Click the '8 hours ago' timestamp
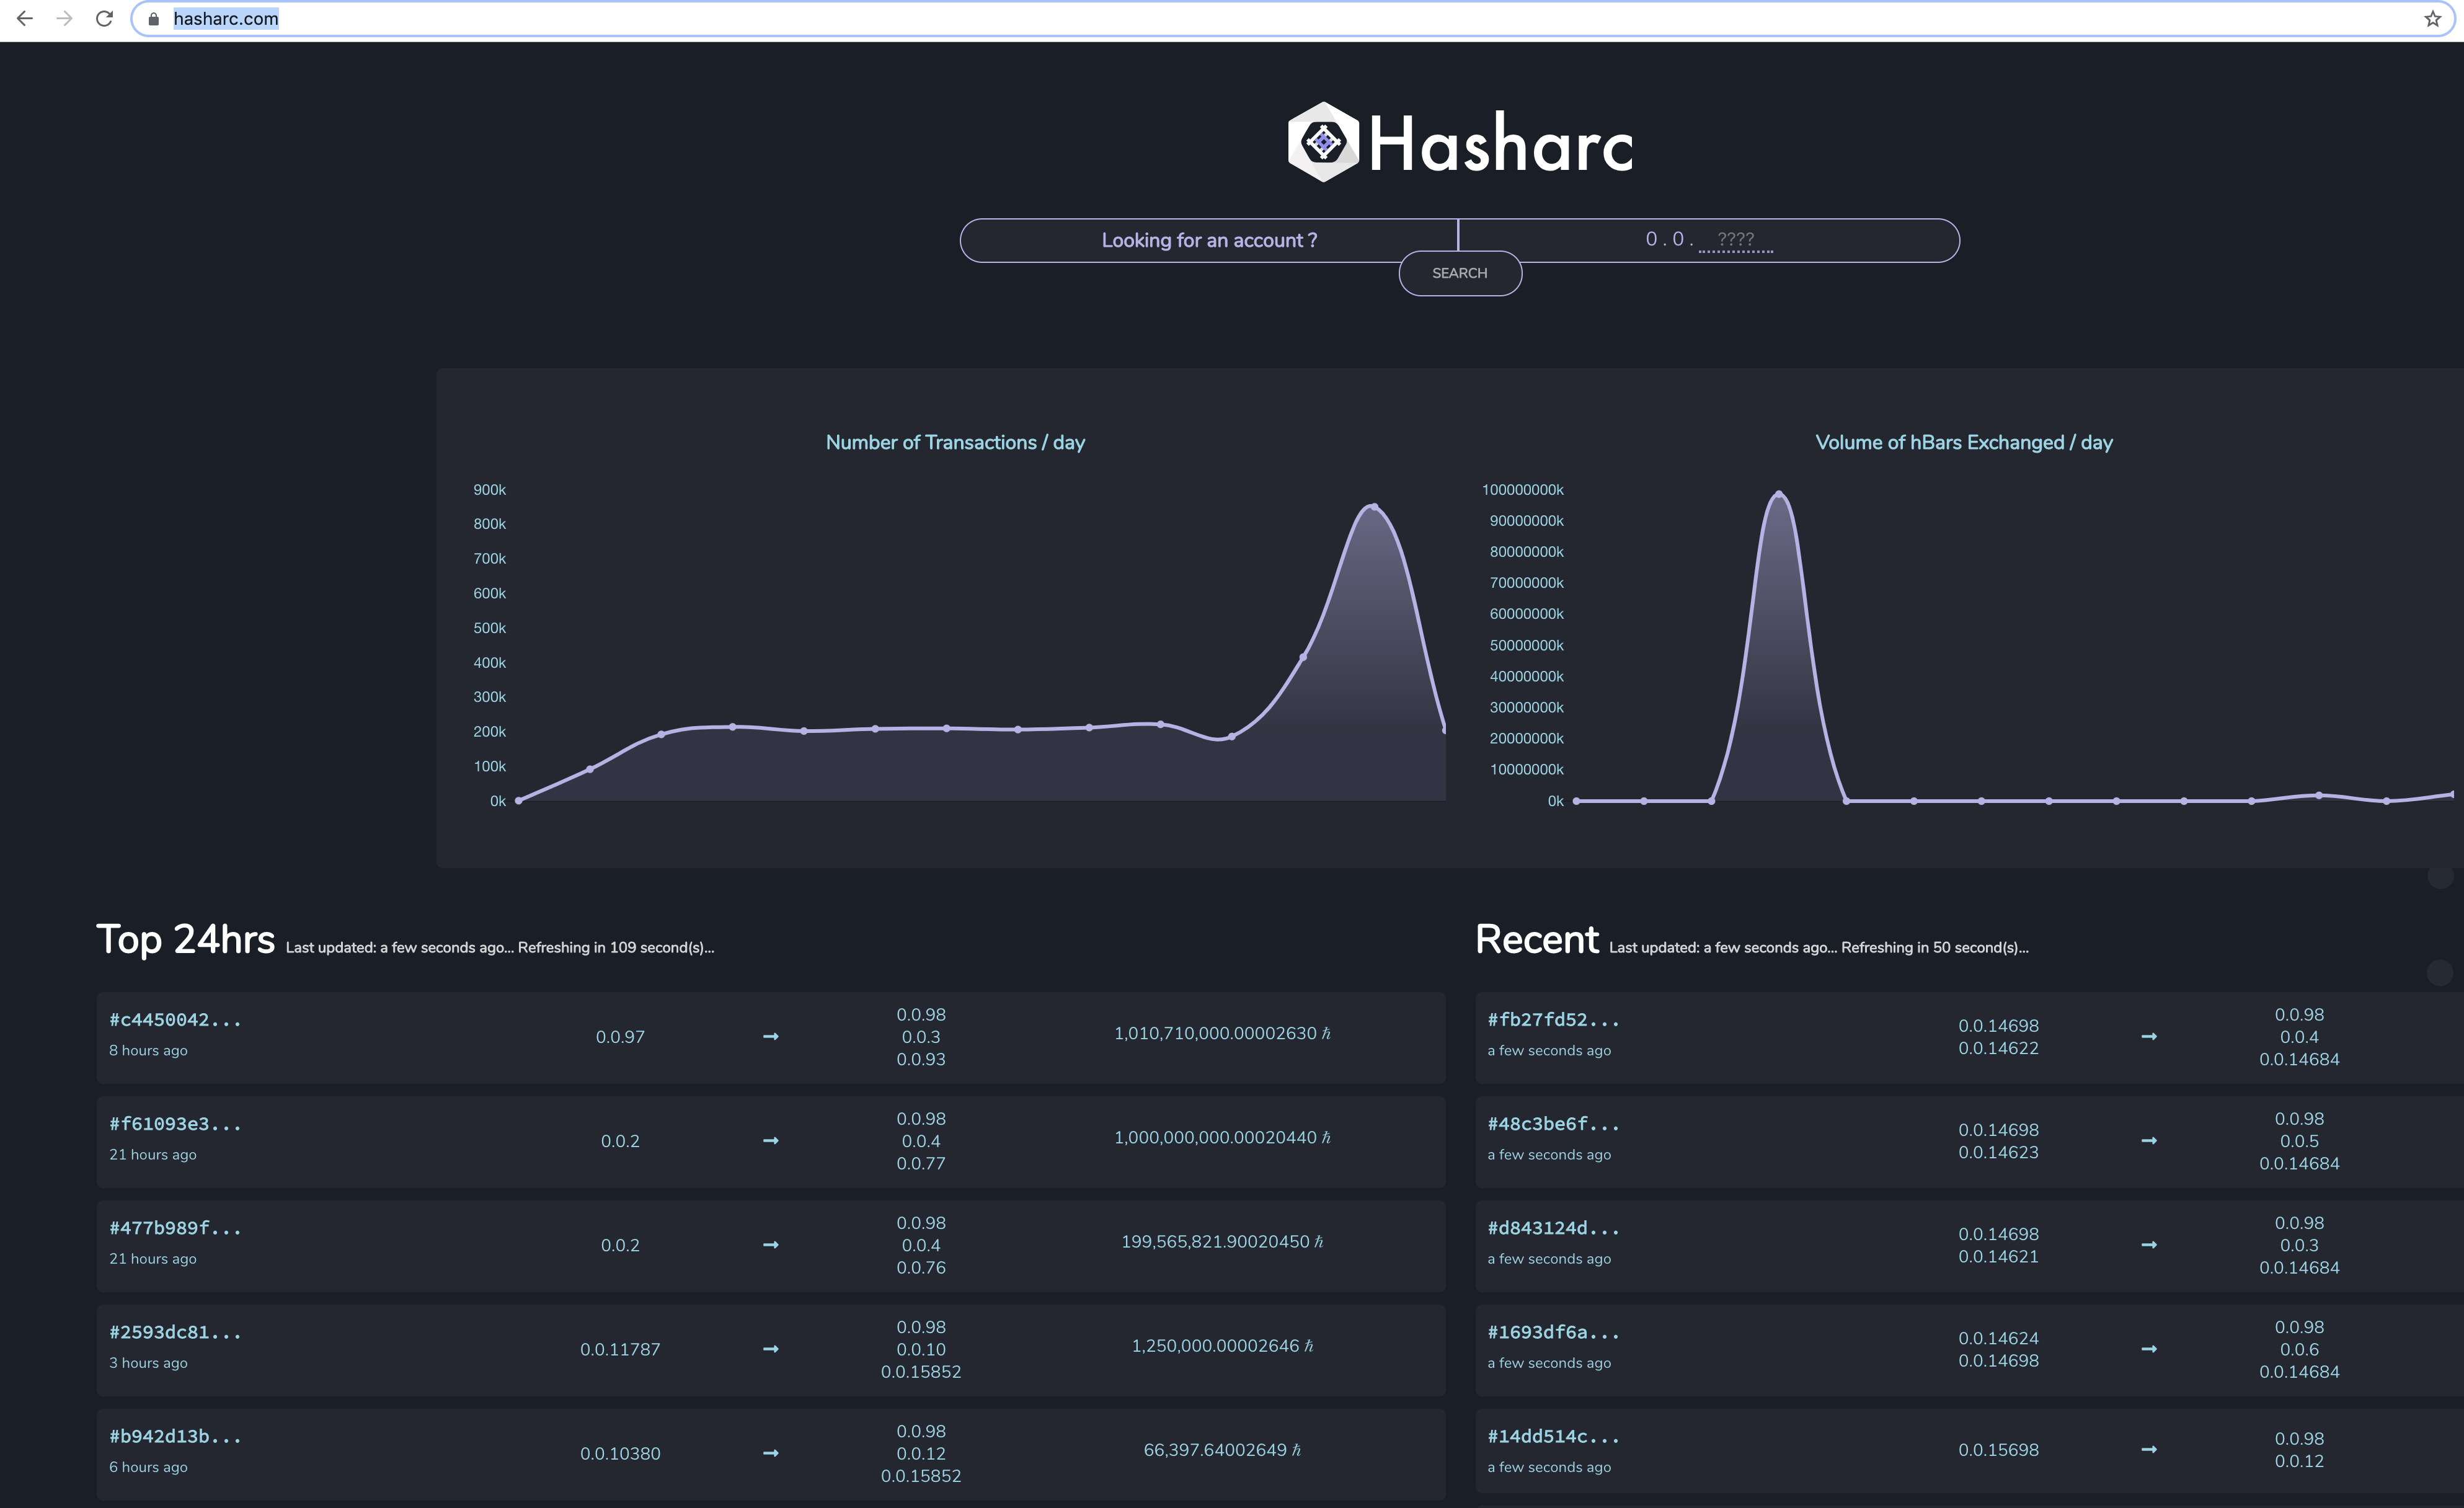2464x1508 pixels. click(148, 1050)
